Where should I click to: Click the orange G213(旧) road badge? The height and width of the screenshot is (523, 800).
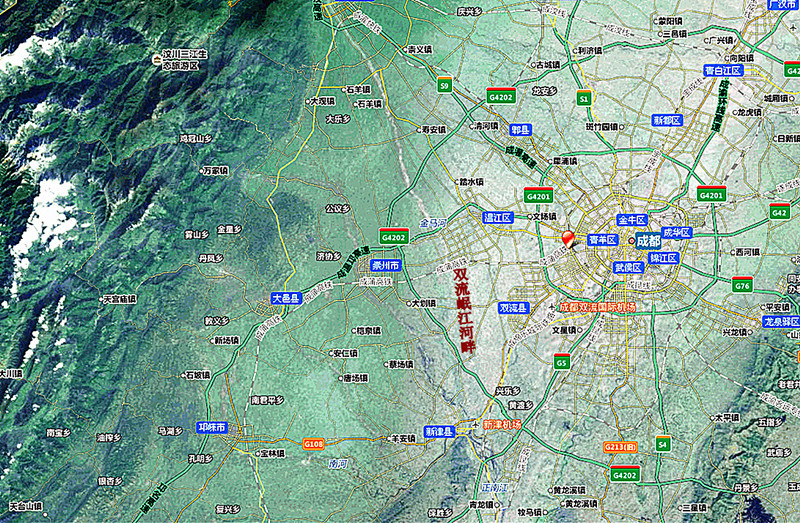pyautogui.click(x=621, y=446)
